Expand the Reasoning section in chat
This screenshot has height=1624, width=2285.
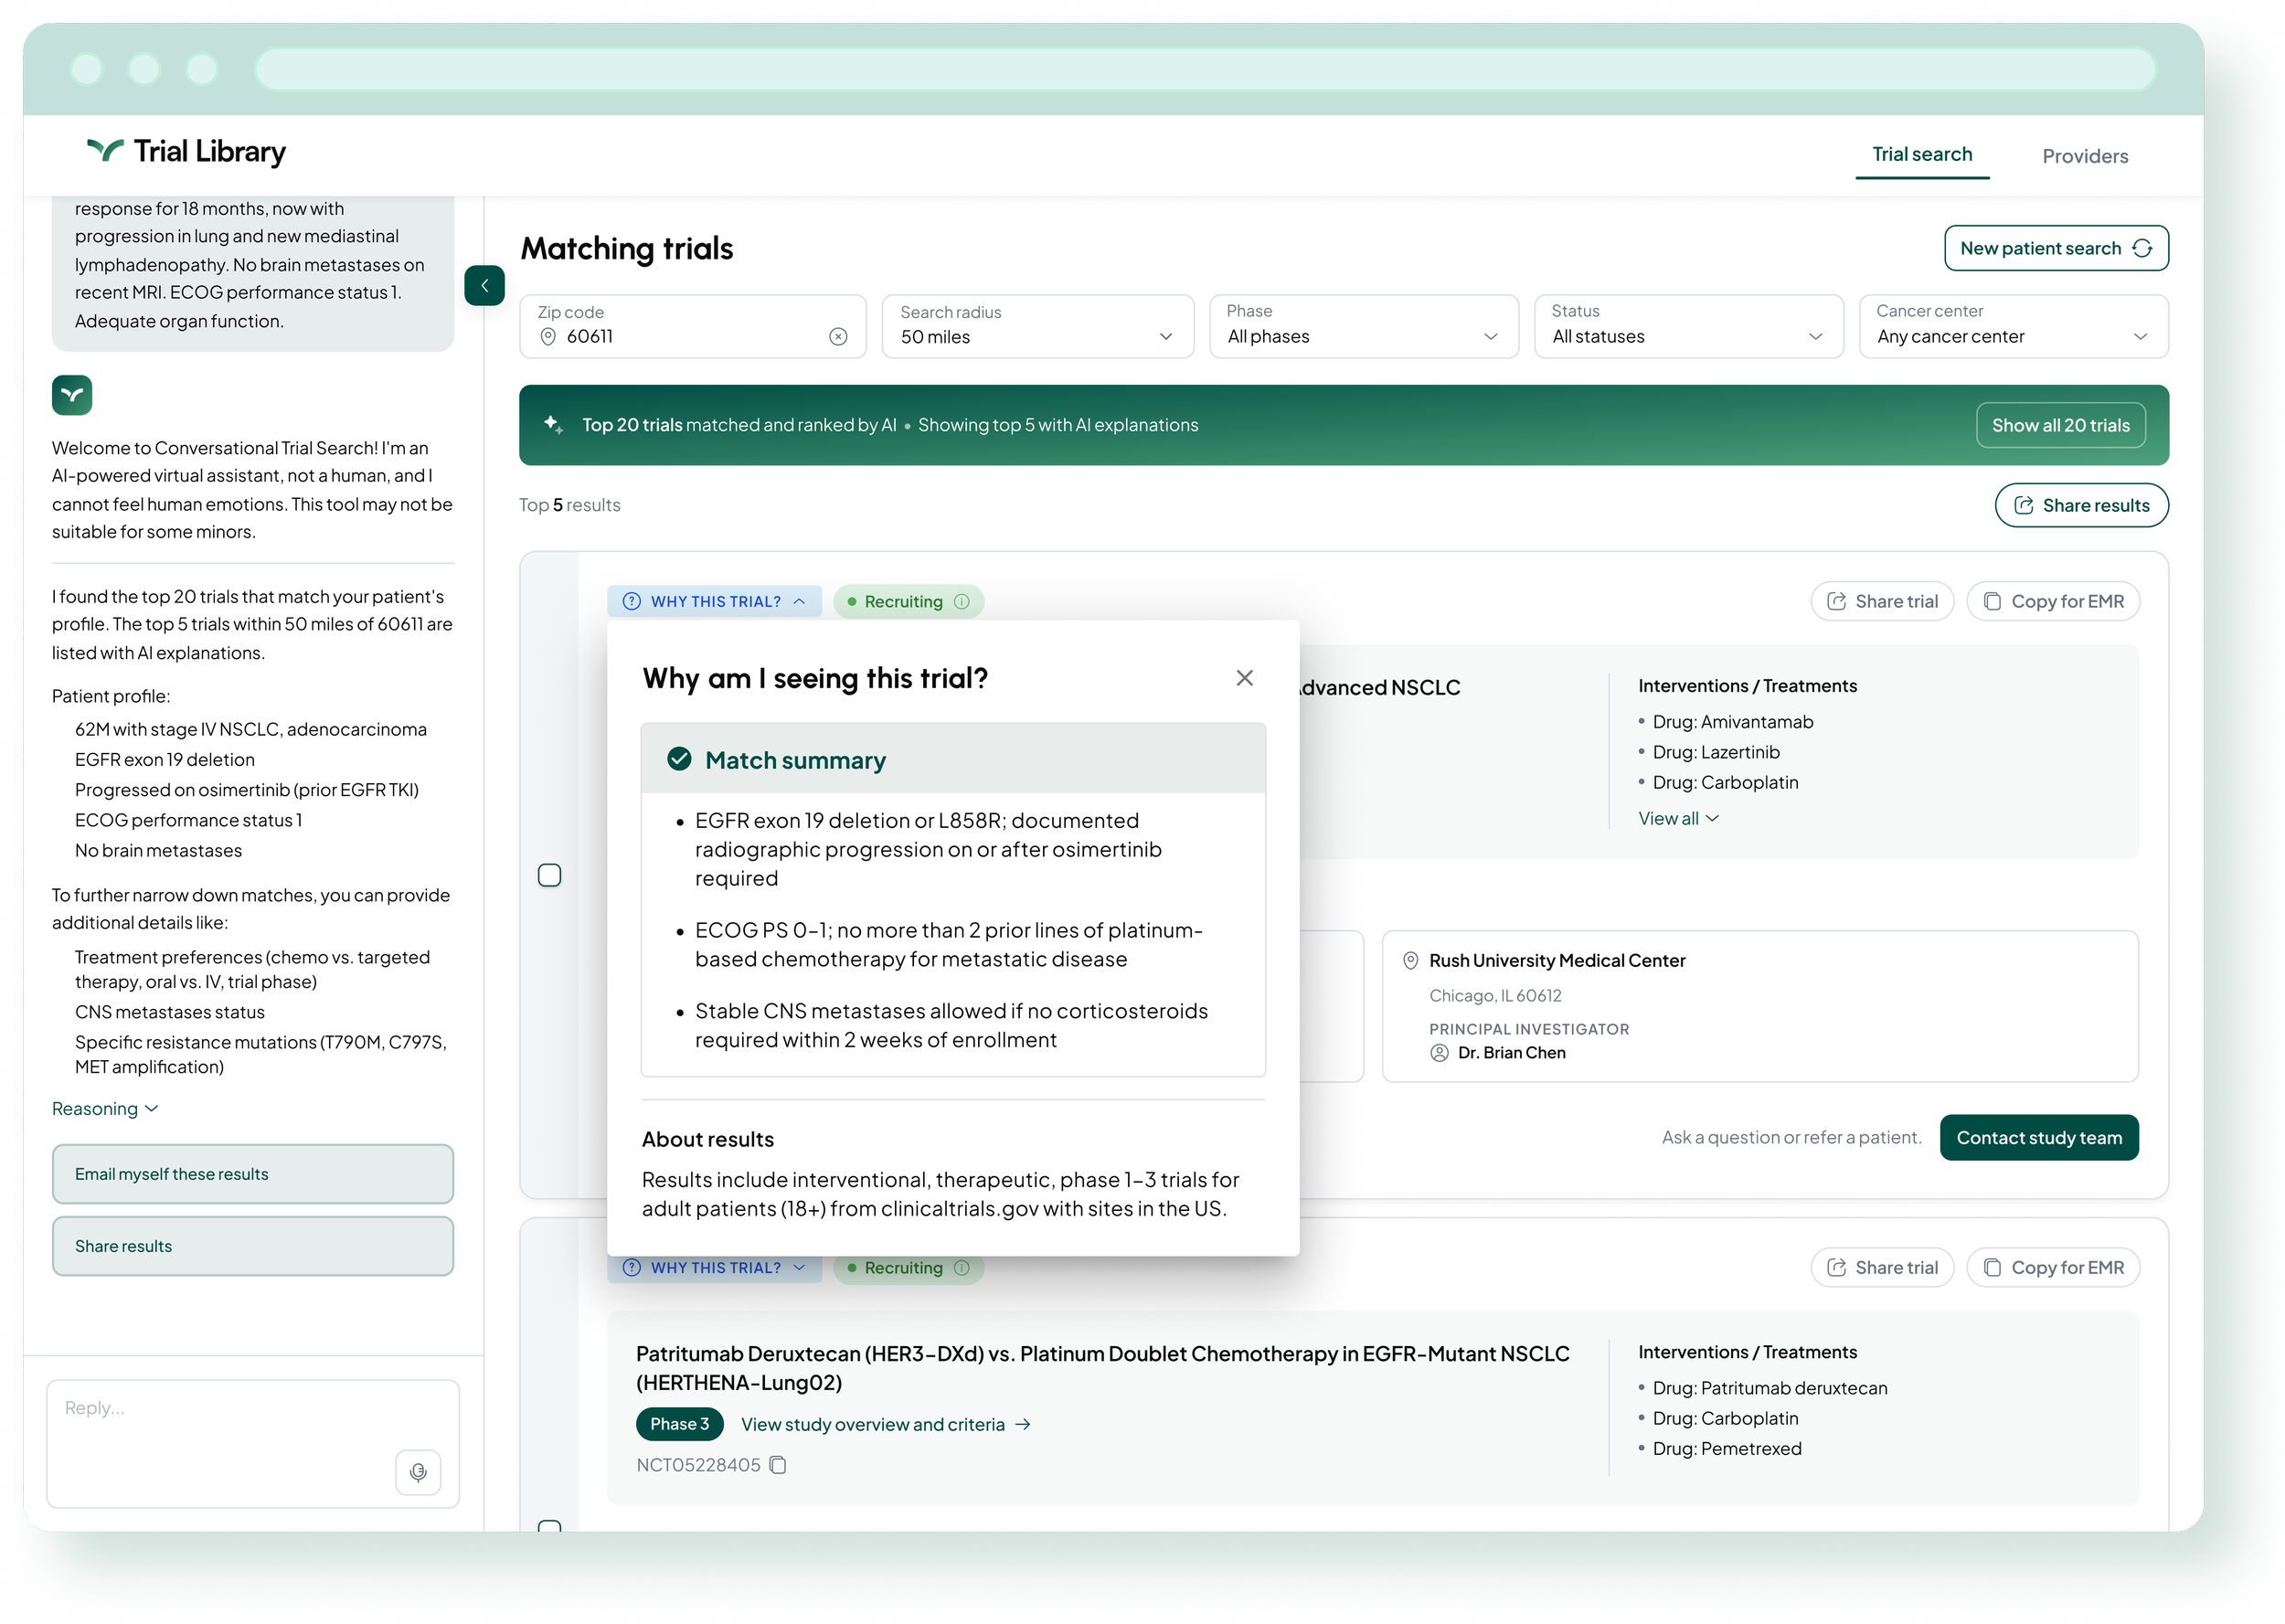coord(105,1108)
